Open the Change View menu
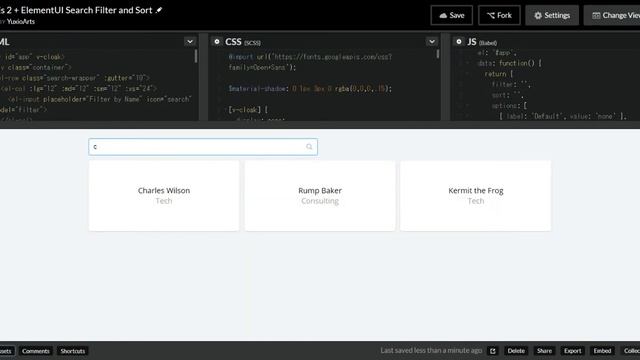The height and width of the screenshot is (360, 640). click(x=612, y=16)
